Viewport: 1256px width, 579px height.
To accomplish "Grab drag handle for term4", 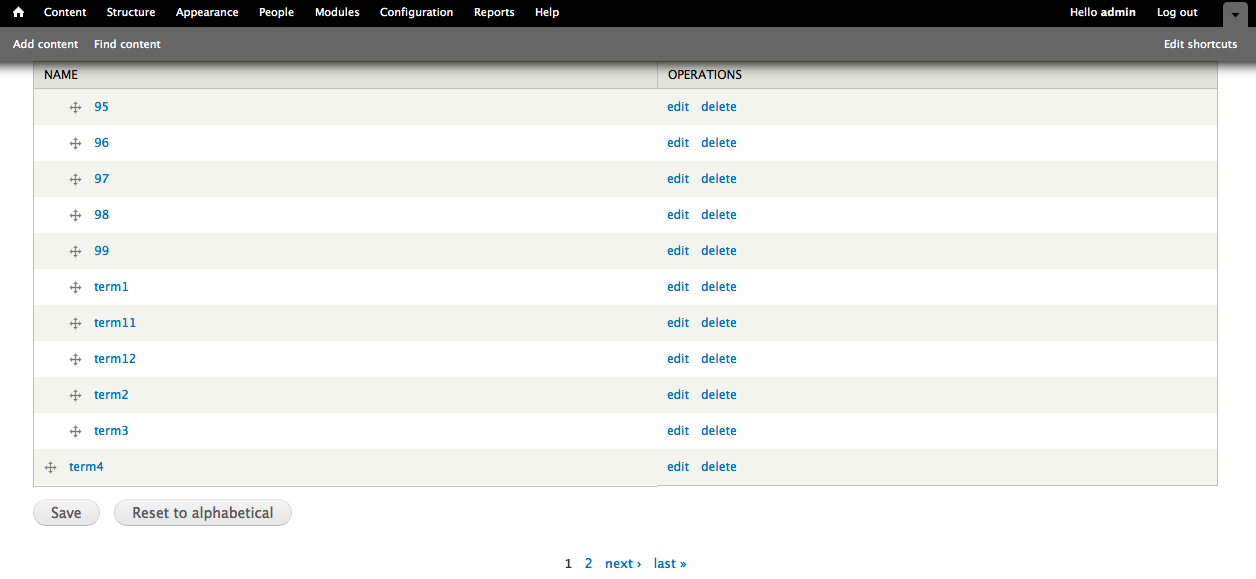I will (50, 467).
